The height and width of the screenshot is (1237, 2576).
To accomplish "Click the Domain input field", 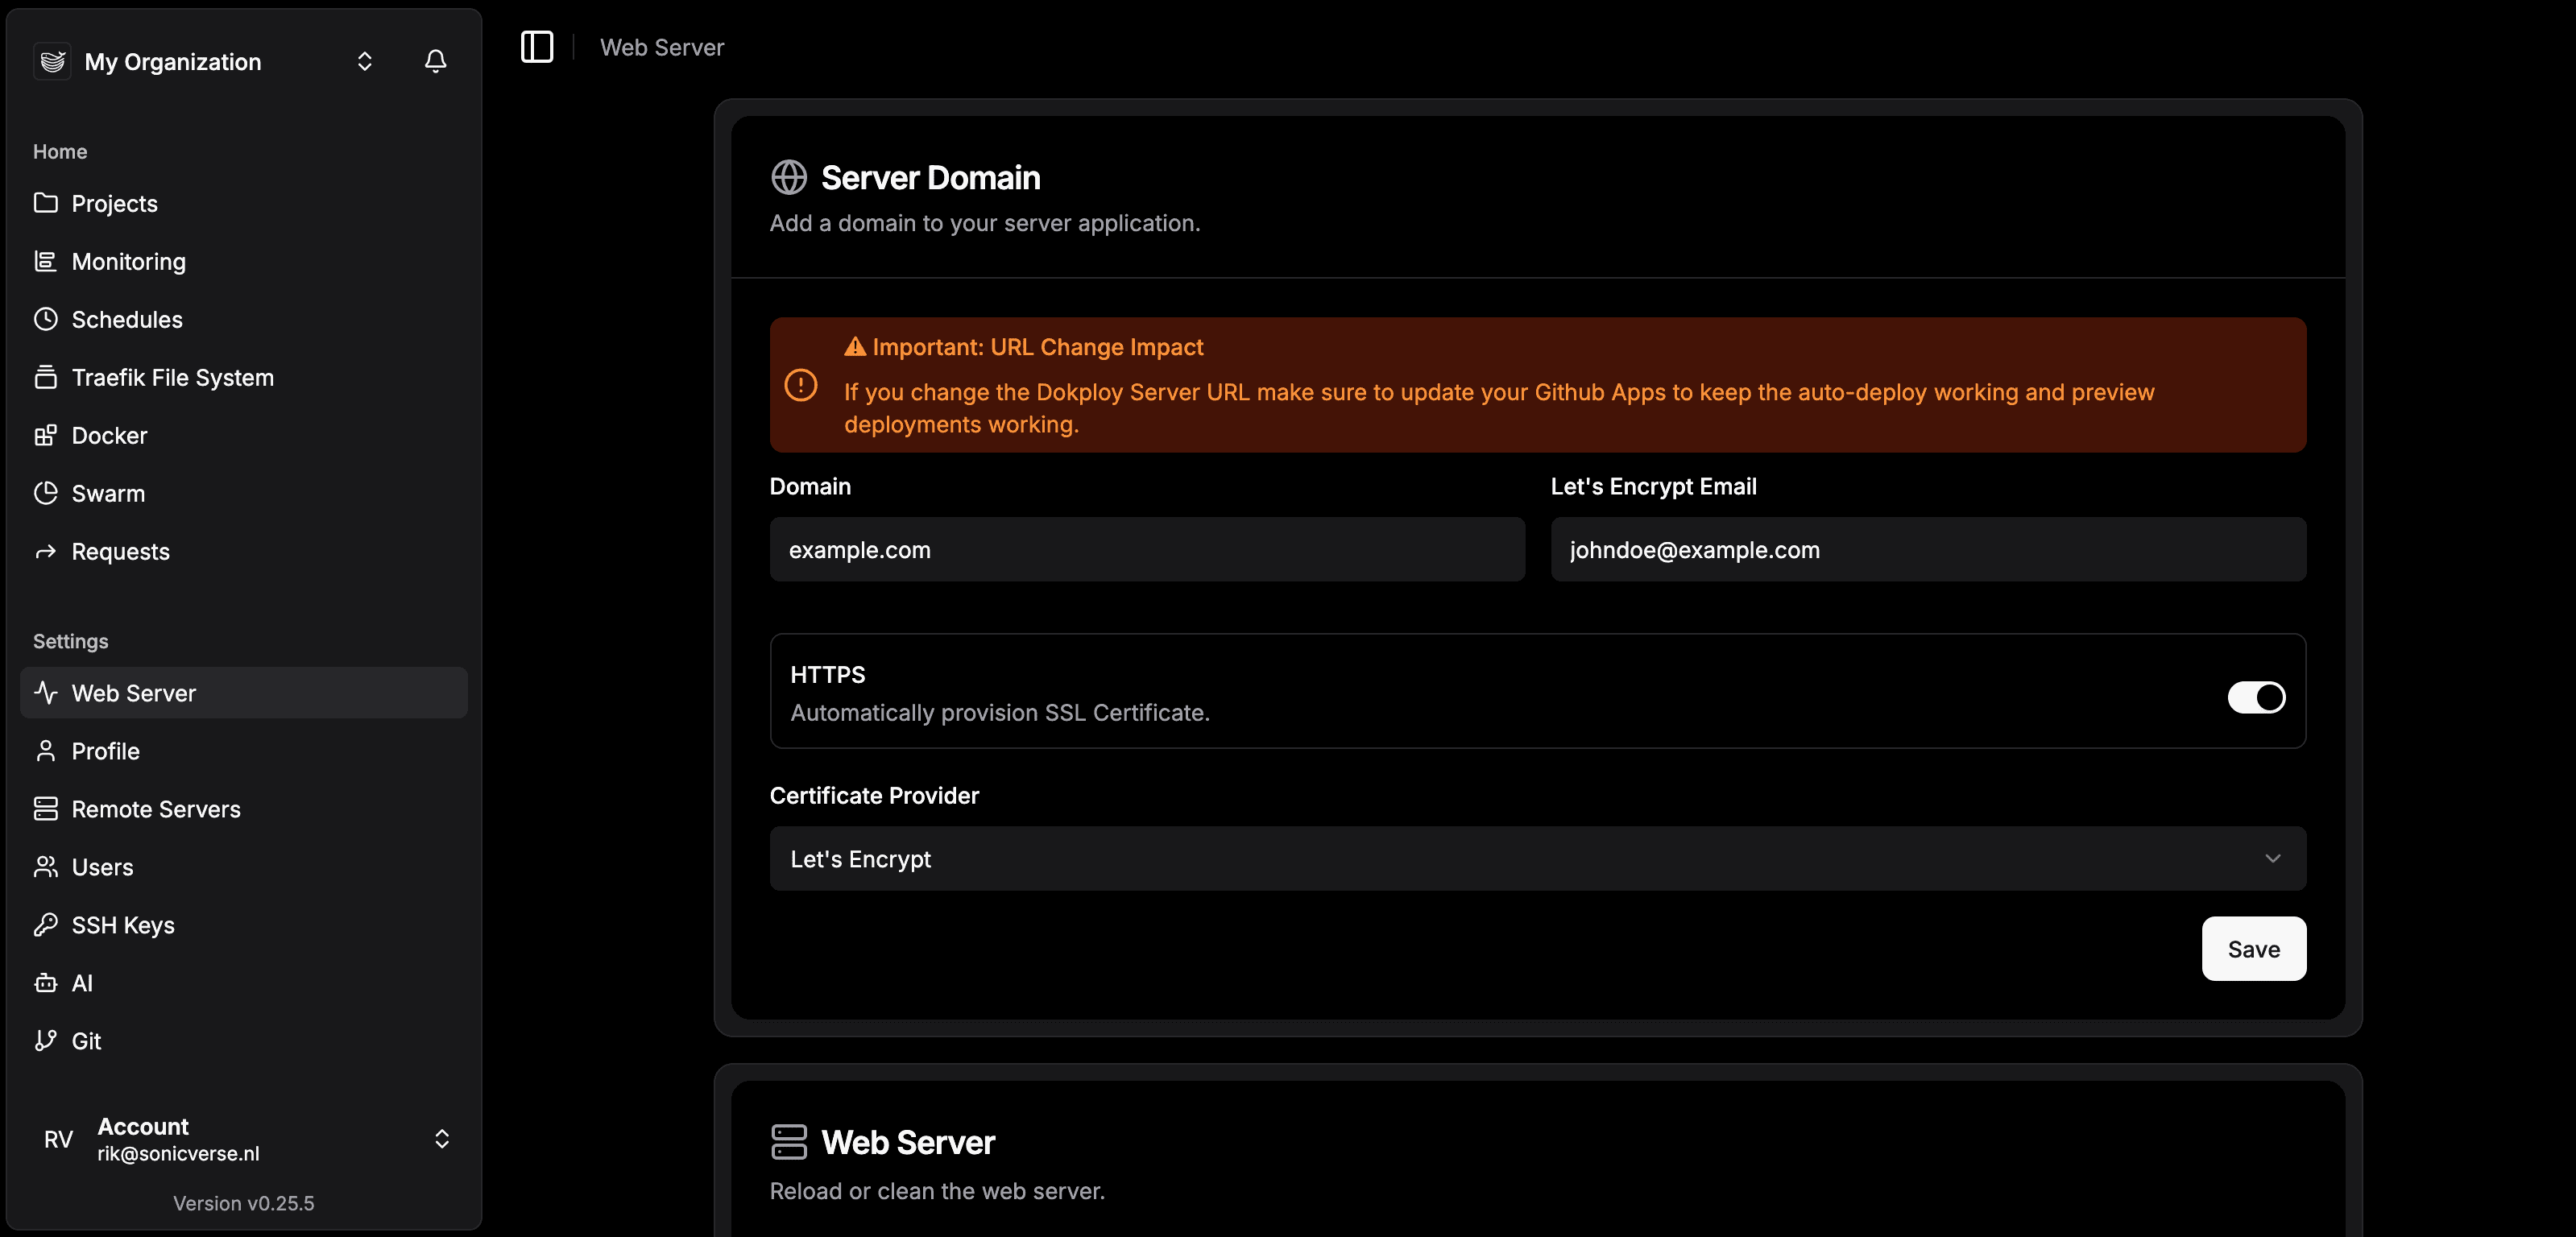I will [x=1146, y=550].
